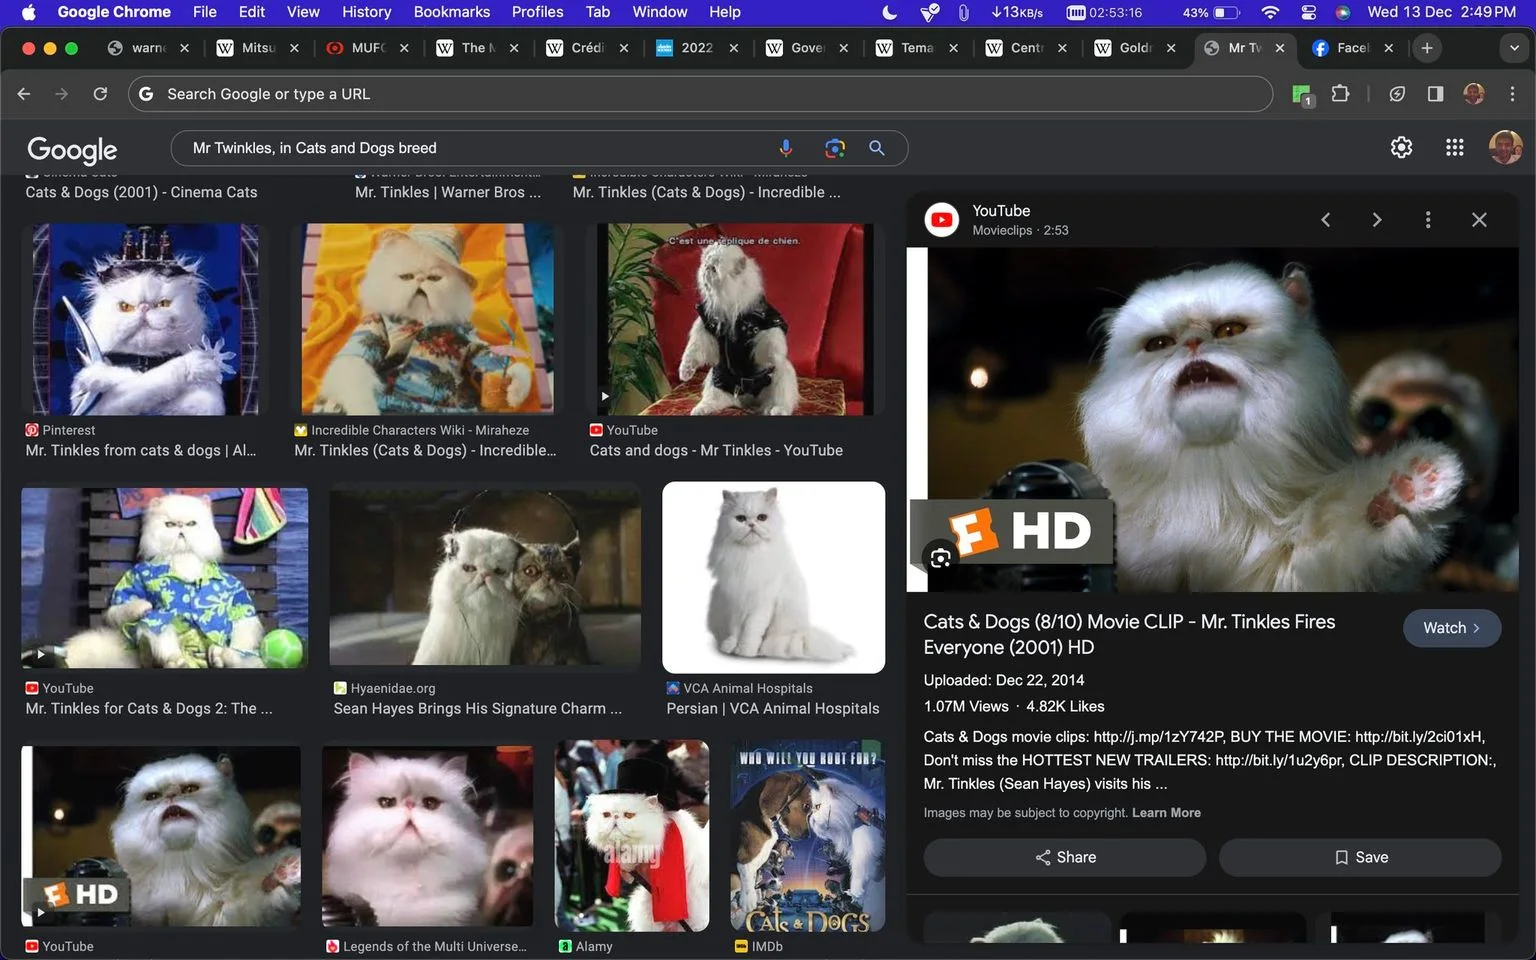Click the voice search microphone icon
This screenshot has height=960, width=1536.
tap(786, 148)
